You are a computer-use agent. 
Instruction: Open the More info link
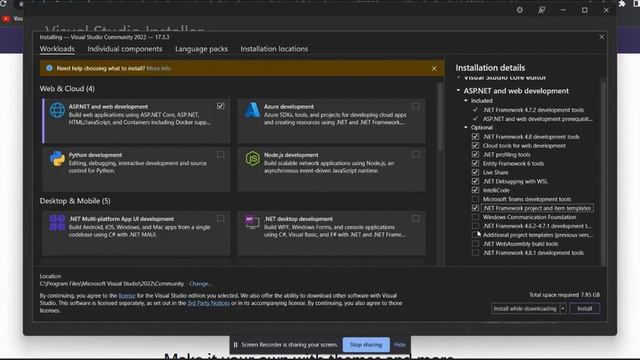click(x=159, y=69)
